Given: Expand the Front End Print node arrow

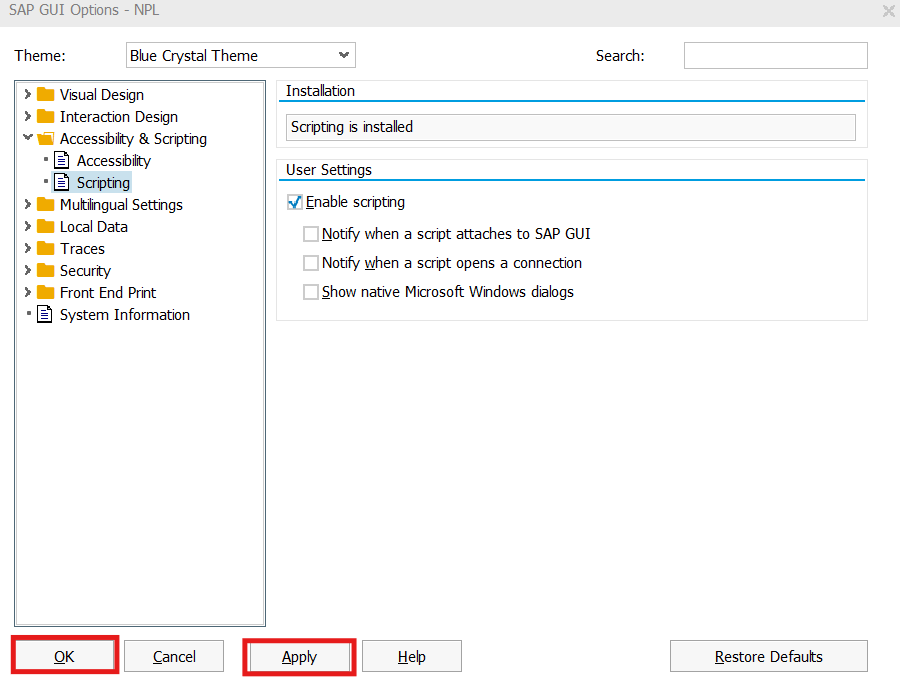Looking at the screenshot, I should click(x=27, y=292).
